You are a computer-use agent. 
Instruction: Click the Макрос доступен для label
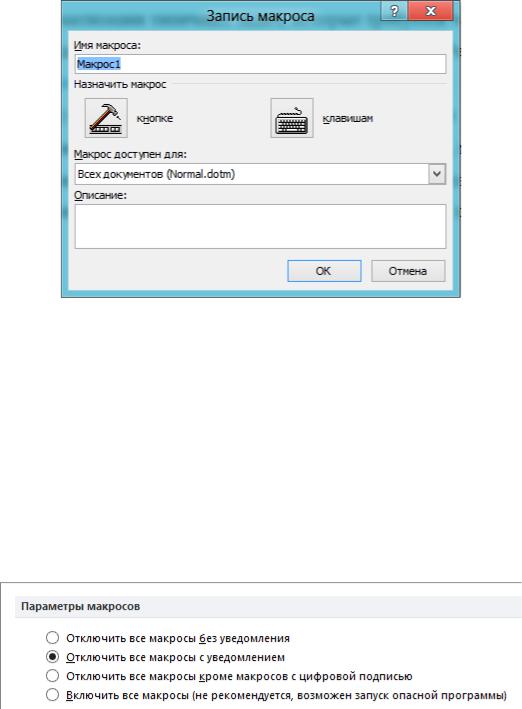130,154
